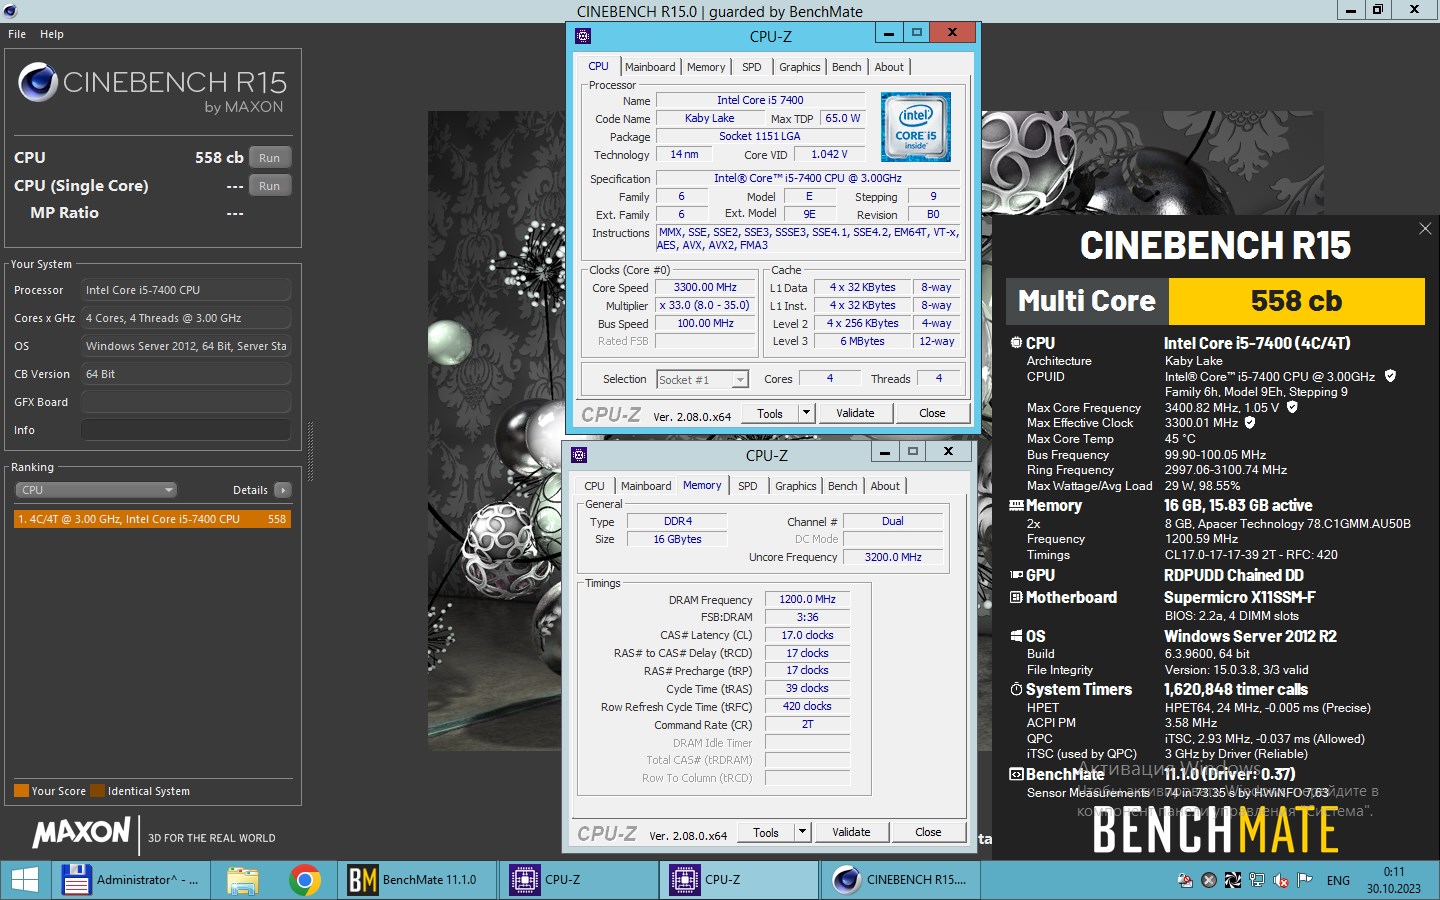Open the Action Center flag icon
1440x900 pixels.
coord(1305,881)
